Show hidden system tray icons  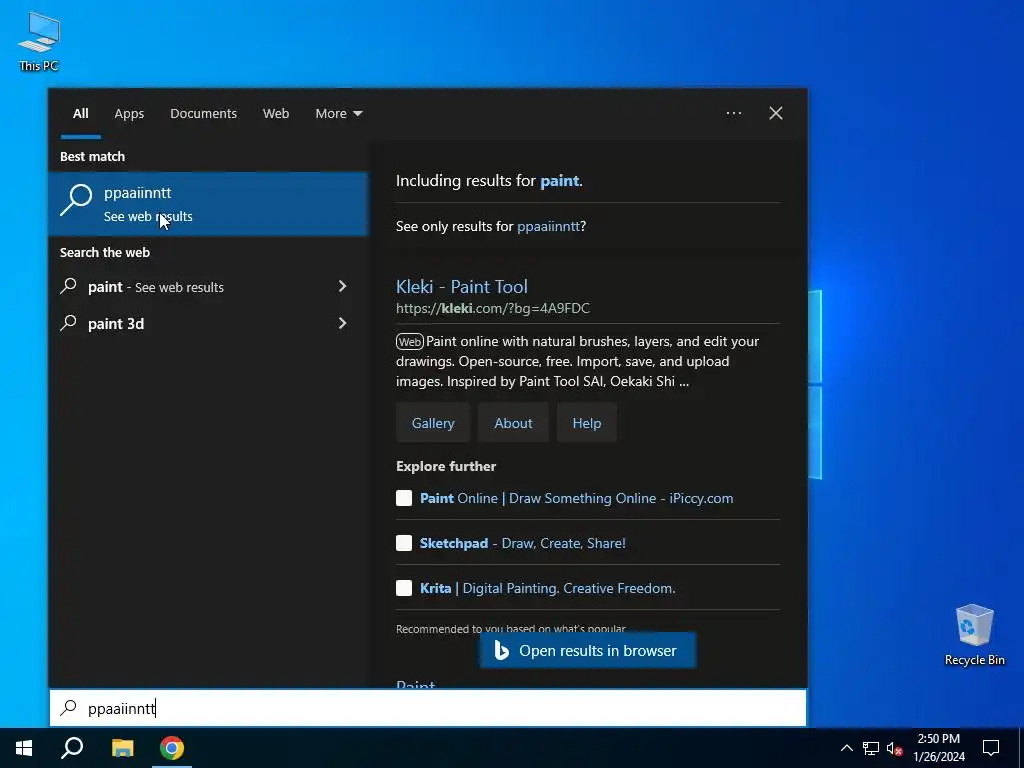(846, 748)
